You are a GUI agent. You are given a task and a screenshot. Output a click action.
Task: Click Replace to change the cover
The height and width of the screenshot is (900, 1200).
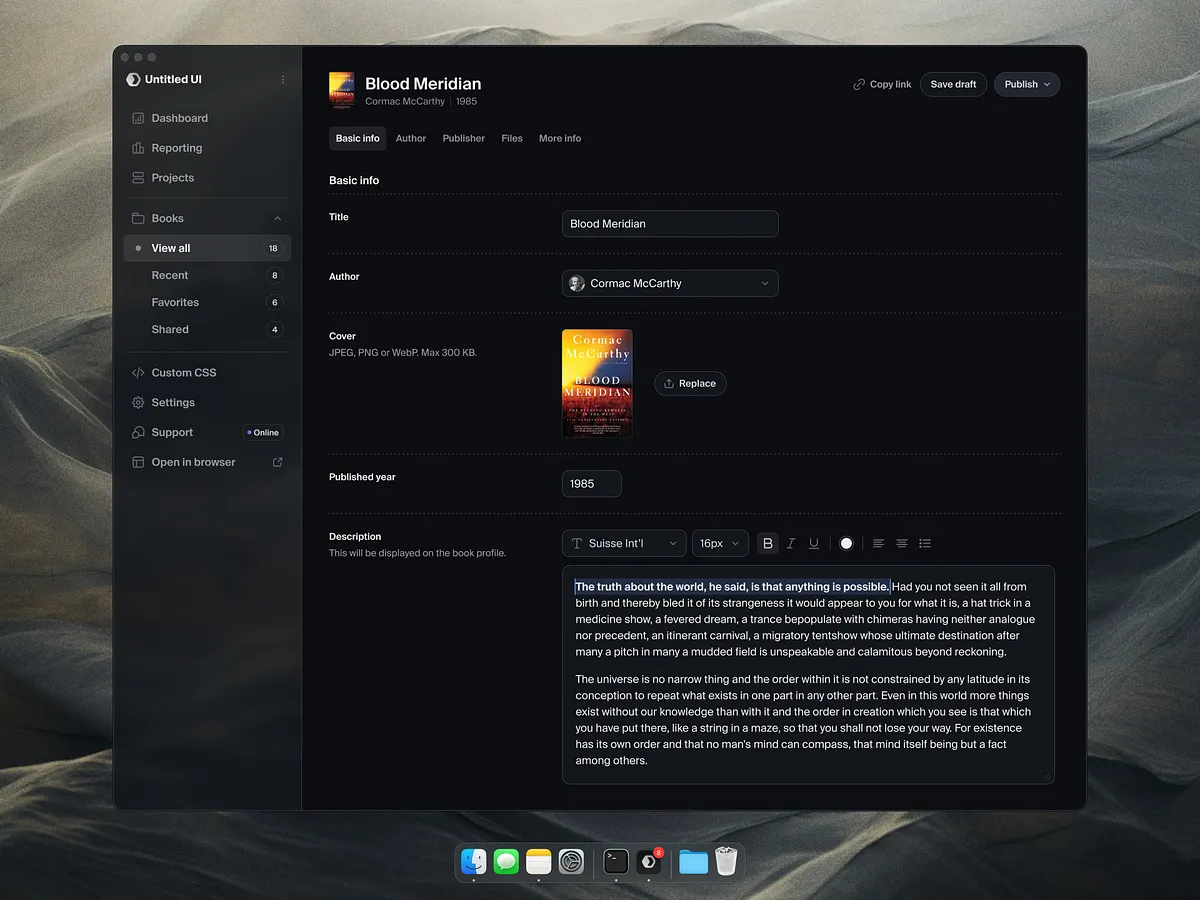click(x=690, y=384)
